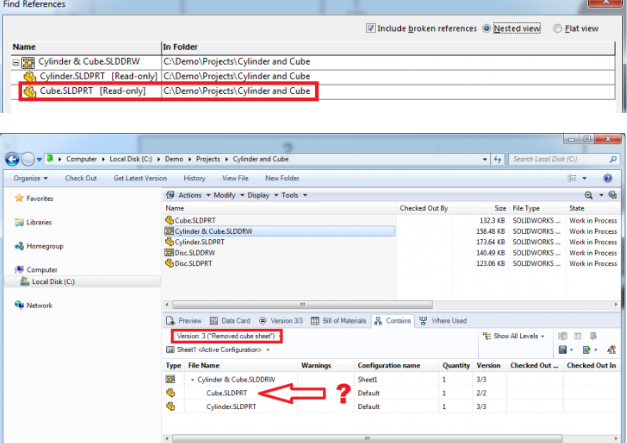Click the Cube.SLDPRT part icon in file list

click(169, 219)
